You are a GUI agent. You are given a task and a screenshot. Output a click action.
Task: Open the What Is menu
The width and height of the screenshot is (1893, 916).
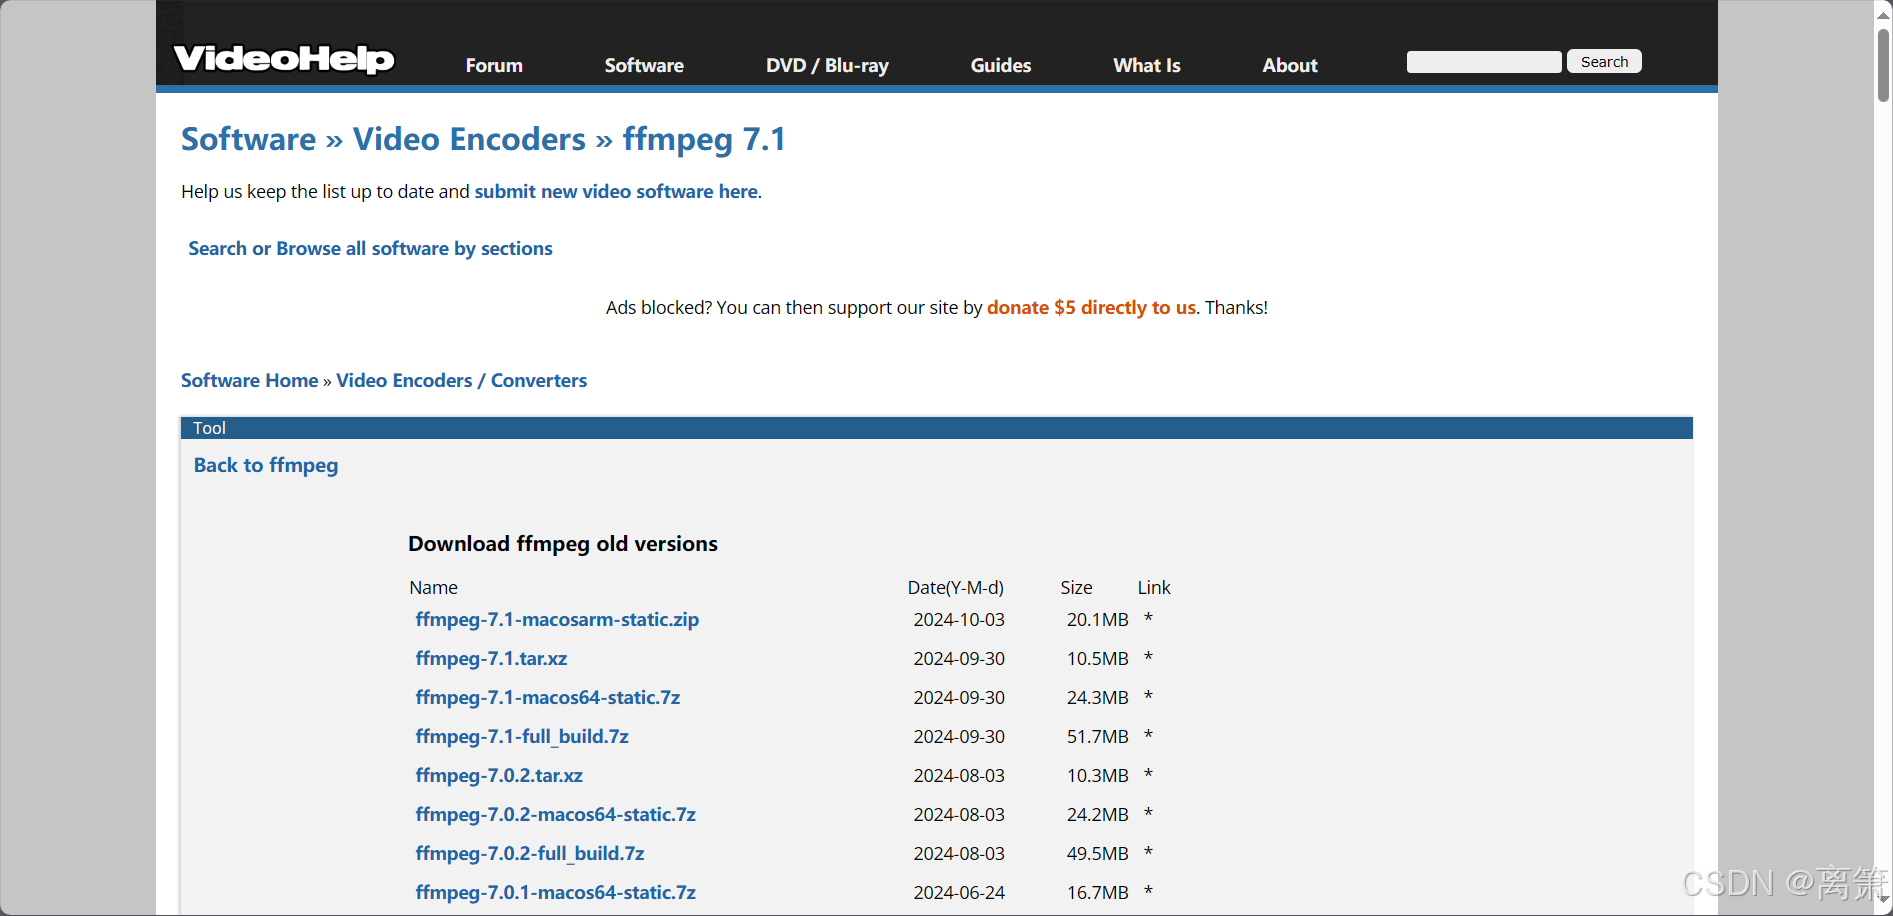coord(1147,65)
